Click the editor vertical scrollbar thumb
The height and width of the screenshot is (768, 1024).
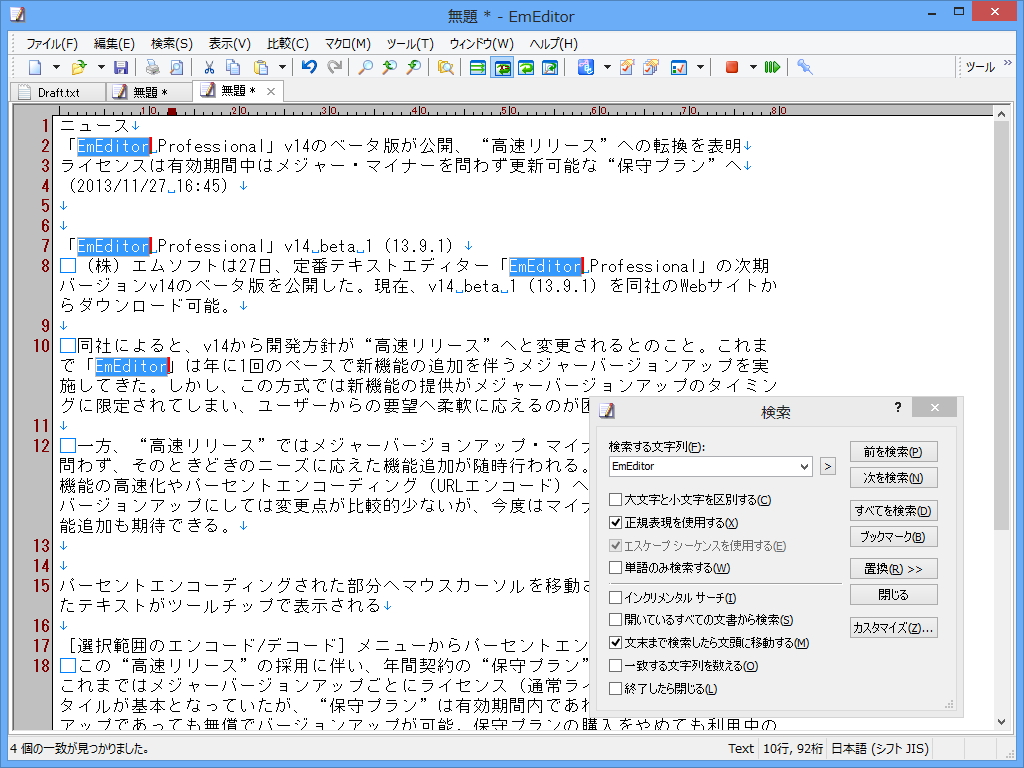point(1001,325)
